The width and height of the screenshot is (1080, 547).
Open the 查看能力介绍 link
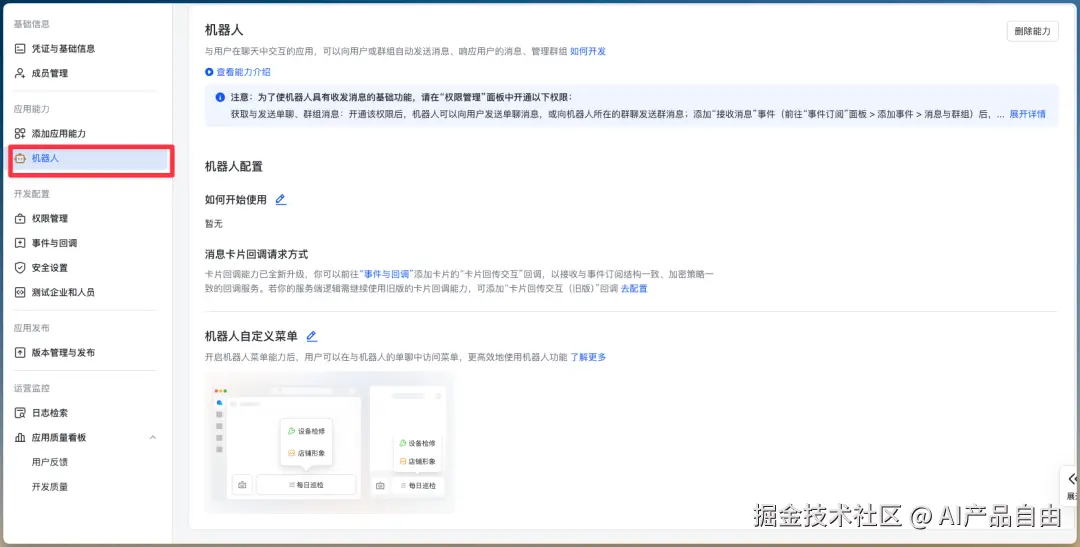[x=243, y=72]
